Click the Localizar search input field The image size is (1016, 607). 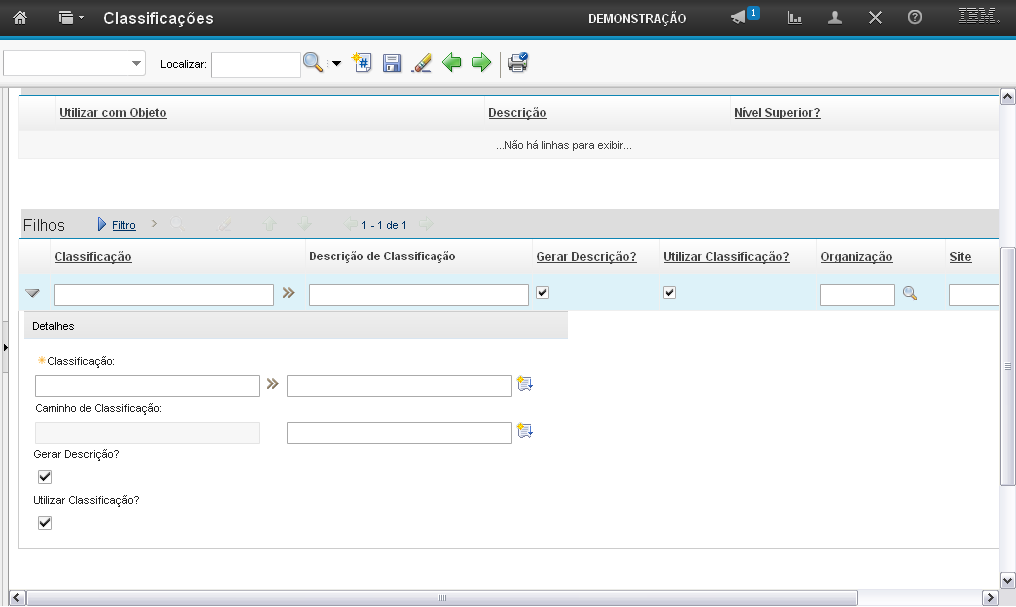[x=255, y=64]
